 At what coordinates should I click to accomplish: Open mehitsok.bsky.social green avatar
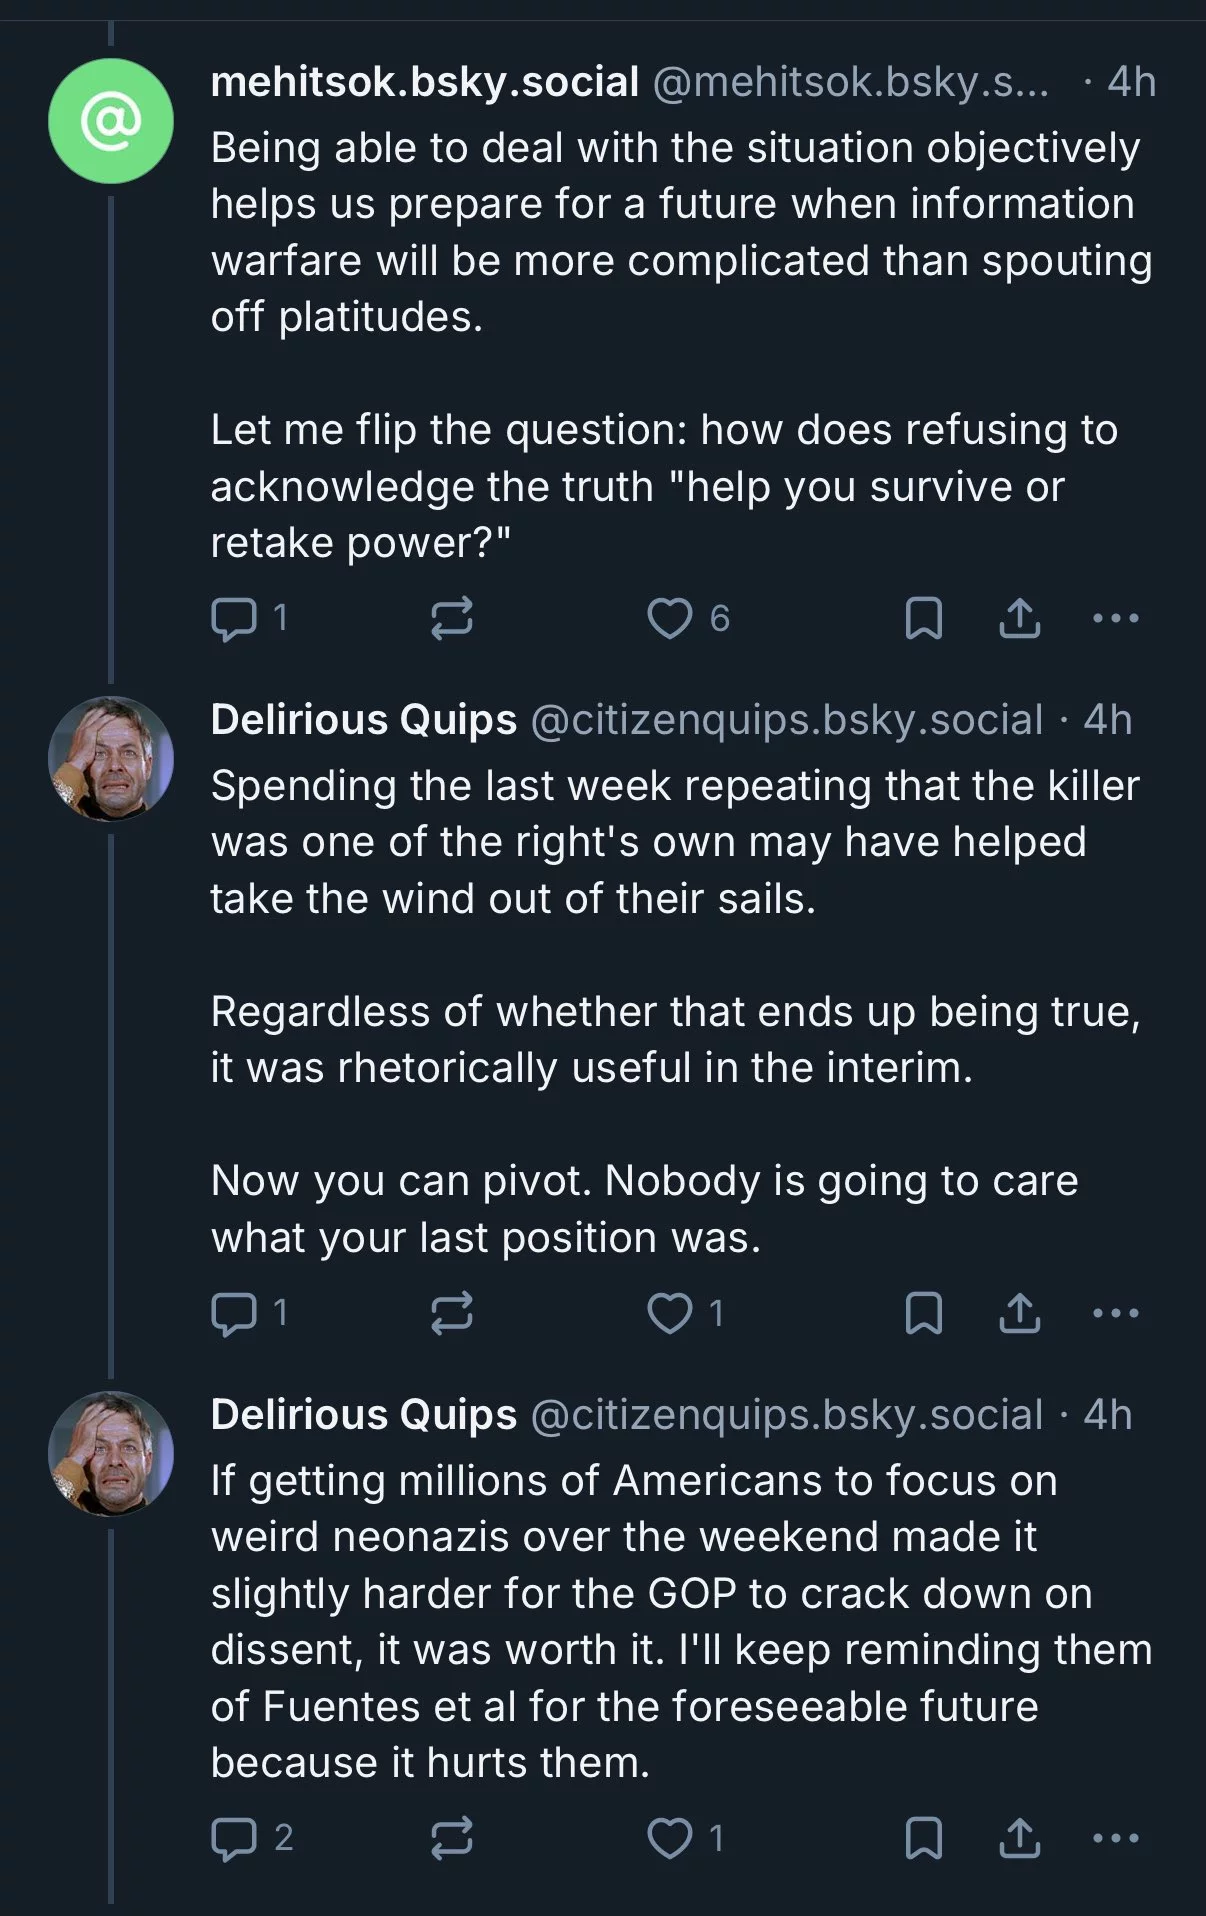(x=111, y=121)
